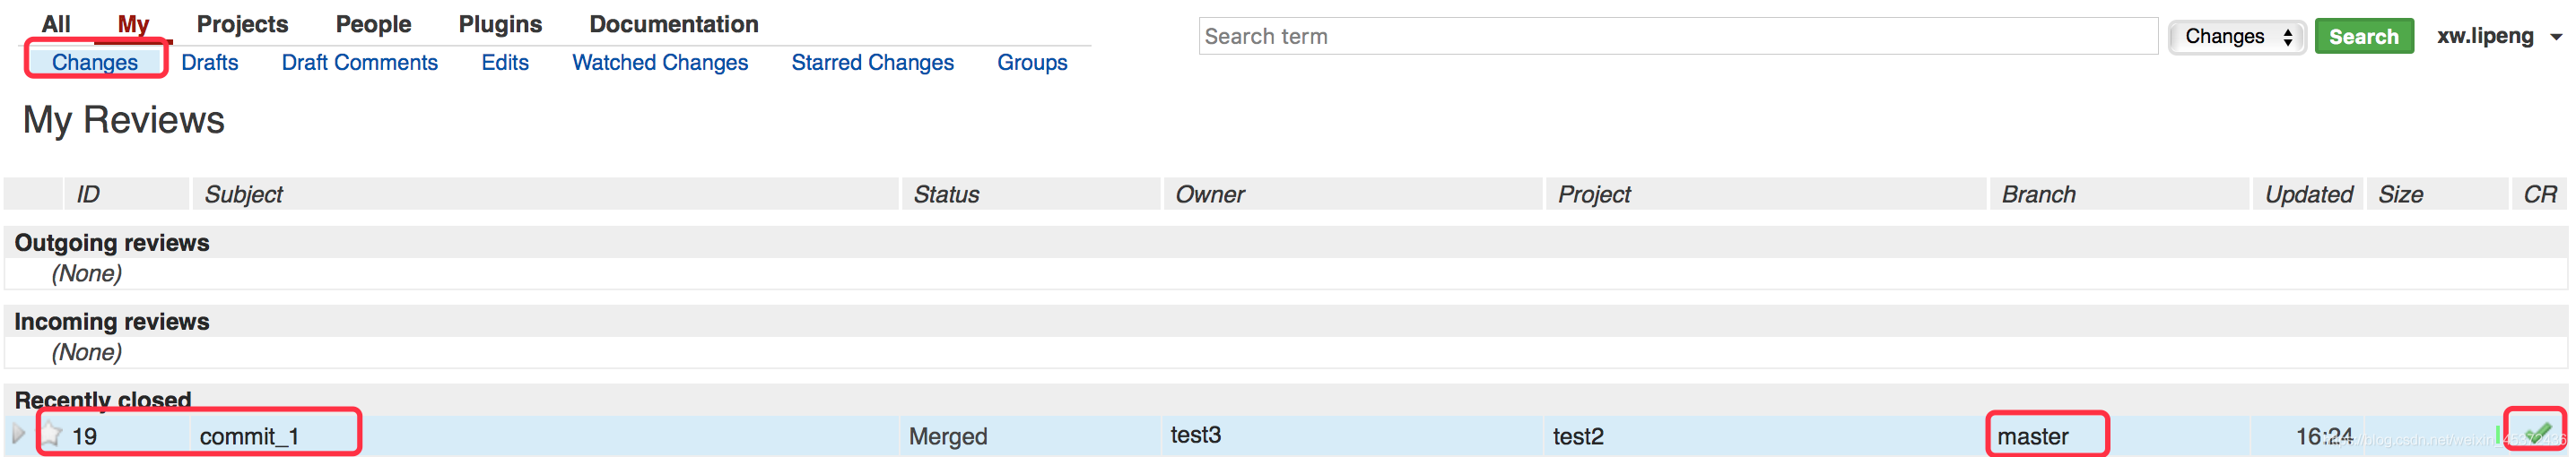Select the My top menu
This screenshot has width=2576, height=457.
[133, 24]
